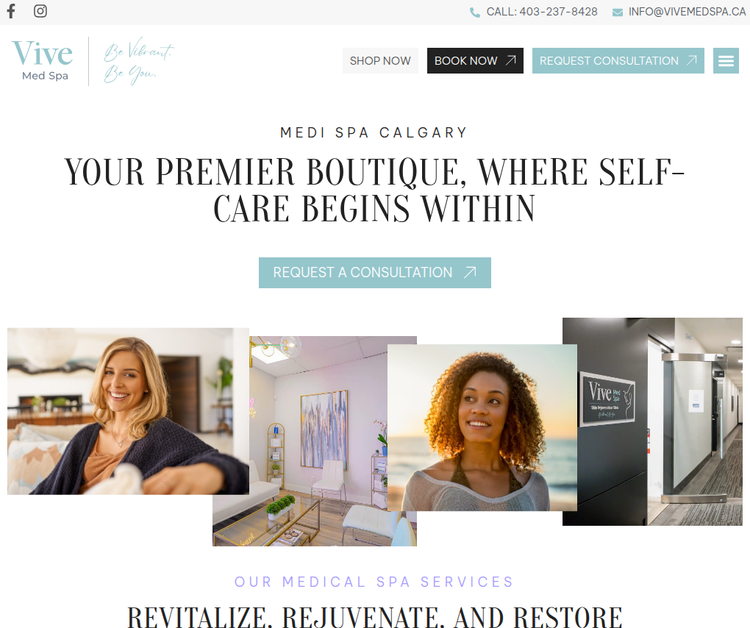Click the Request Consultation header button
750x628 pixels.
pyautogui.click(x=618, y=61)
